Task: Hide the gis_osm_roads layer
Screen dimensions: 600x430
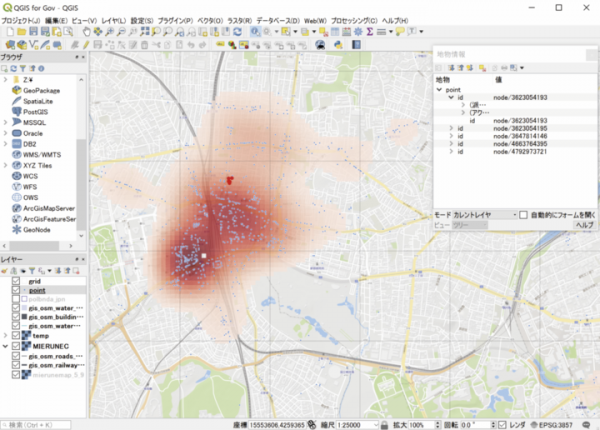Action: [x=16, y=356]
